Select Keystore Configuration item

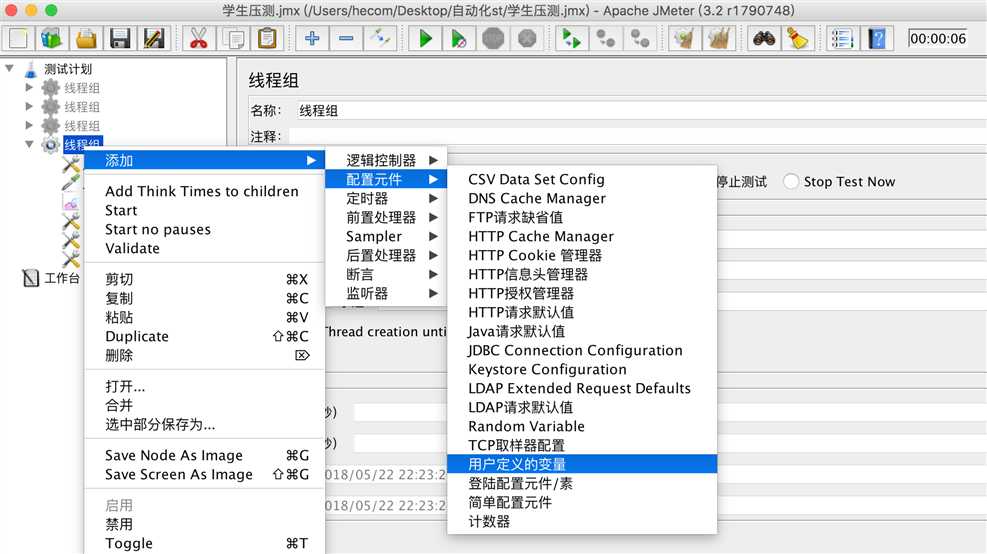(x=582, y=369)
